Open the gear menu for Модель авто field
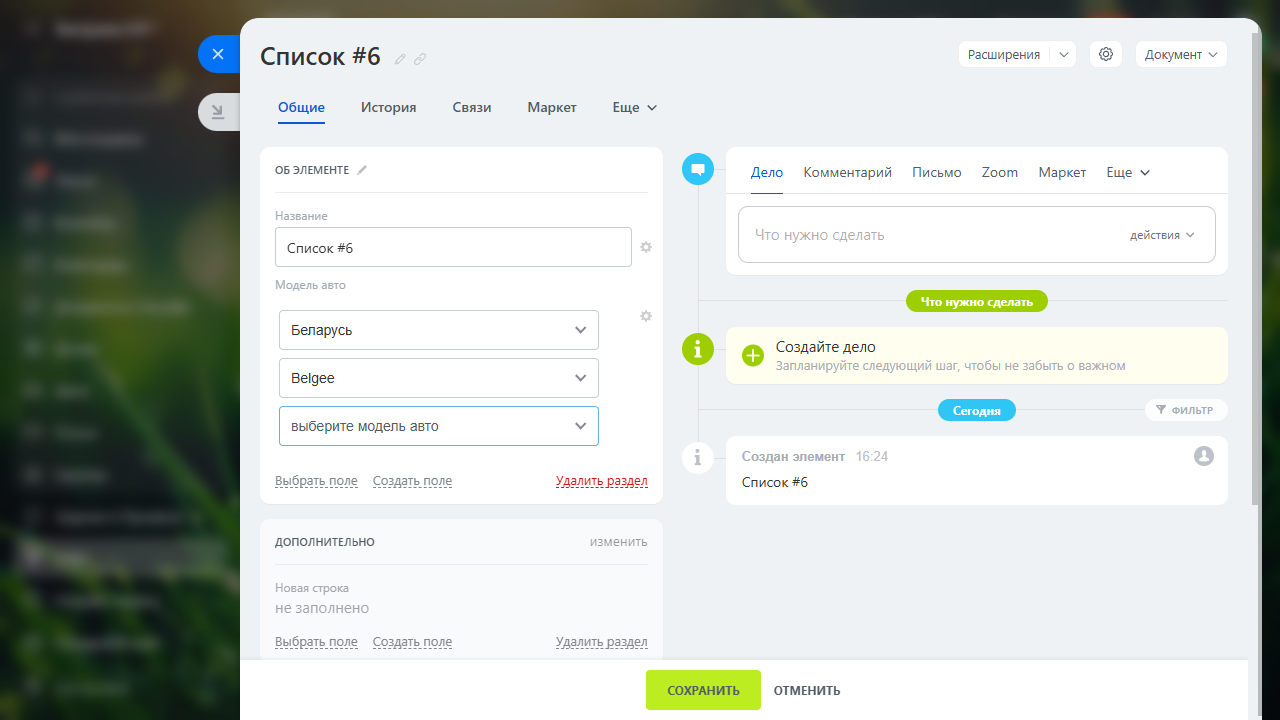The height and width of the screenshot is (720, 1280). 646,316
